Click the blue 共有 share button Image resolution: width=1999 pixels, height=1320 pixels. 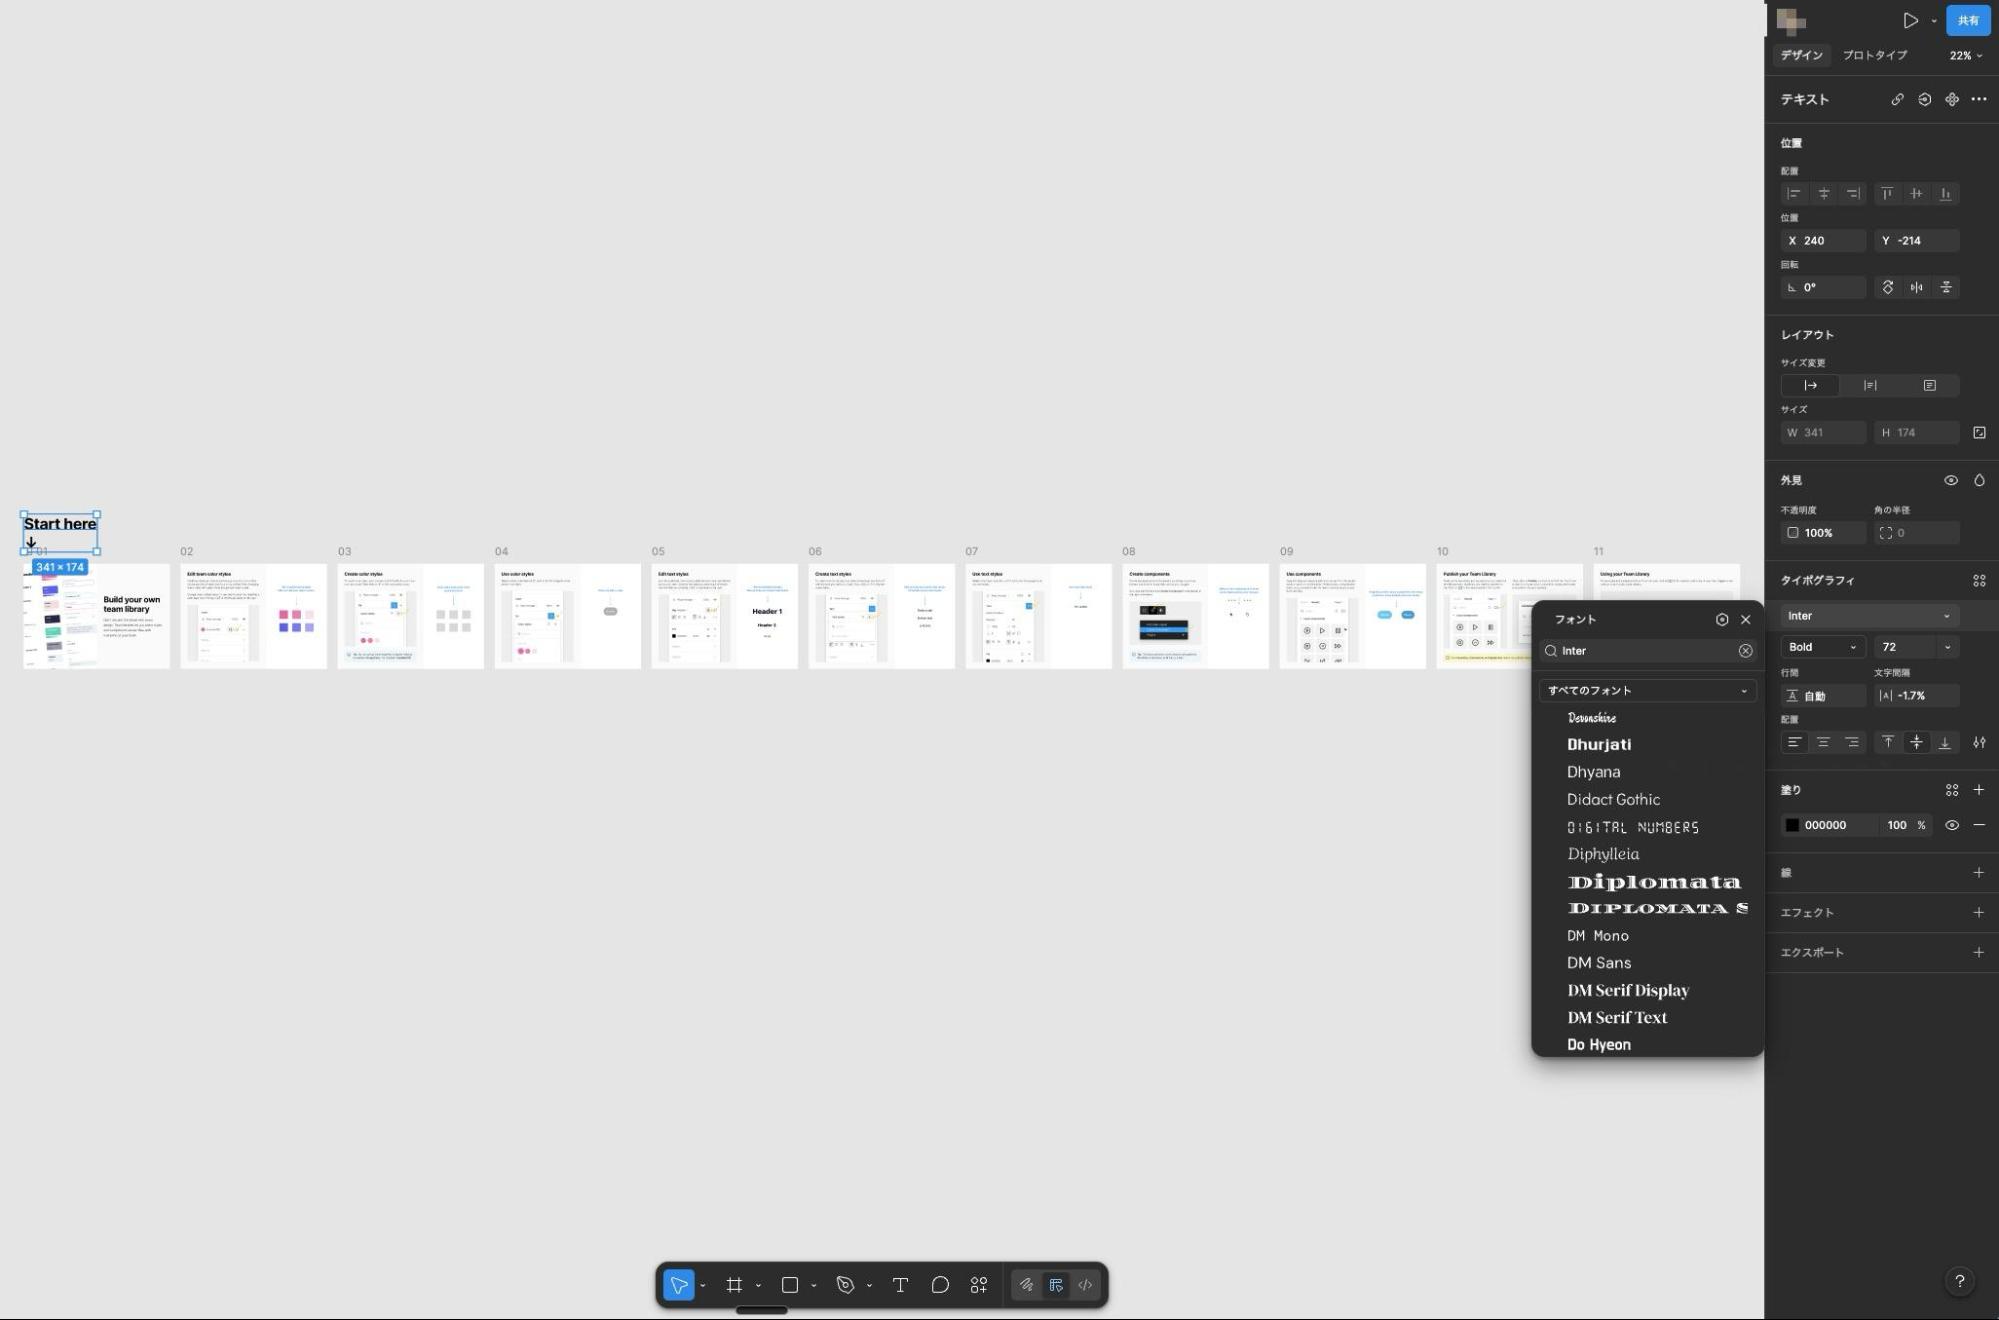1968,20
